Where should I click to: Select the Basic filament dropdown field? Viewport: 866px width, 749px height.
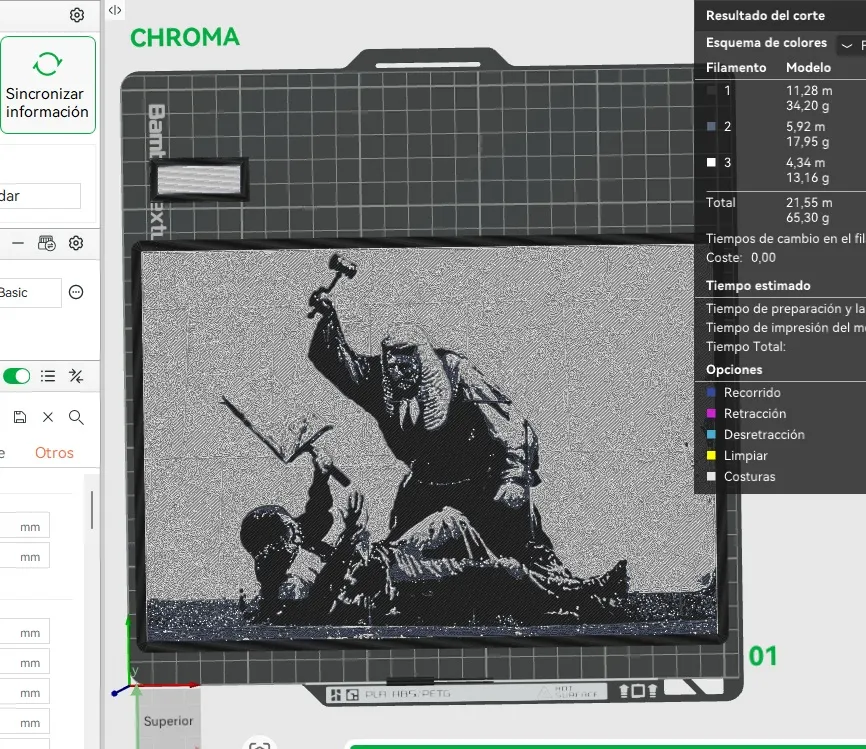30,293
